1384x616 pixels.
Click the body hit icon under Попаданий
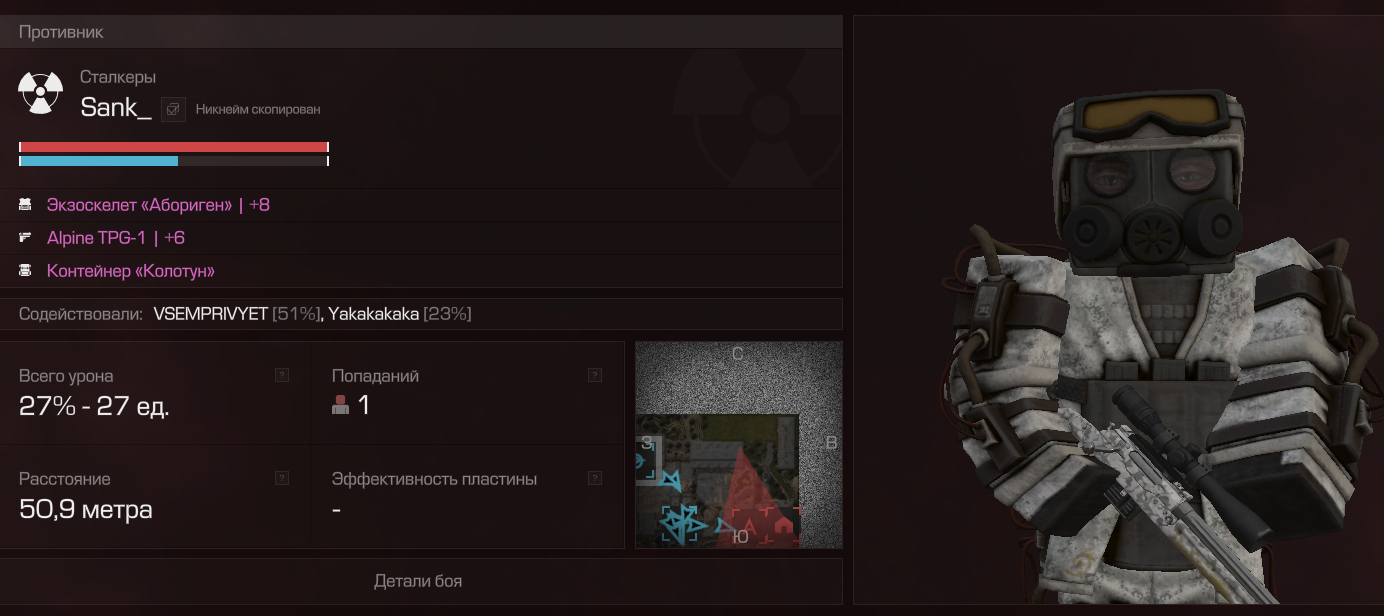click(x=340, y=405)
